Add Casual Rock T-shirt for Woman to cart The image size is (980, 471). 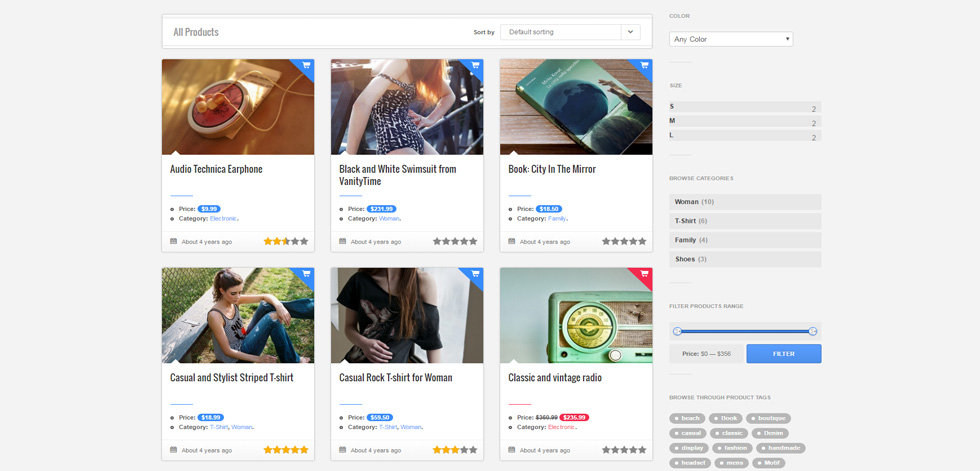475,274
